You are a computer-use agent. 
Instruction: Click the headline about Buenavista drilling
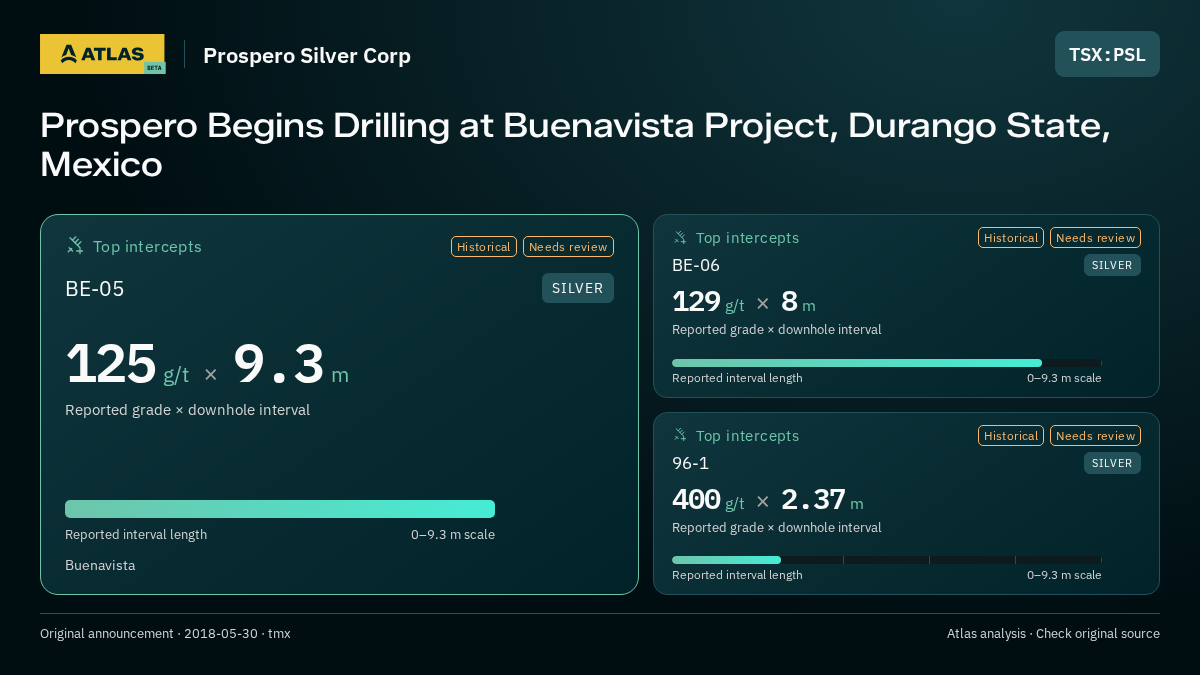[576, 145]
